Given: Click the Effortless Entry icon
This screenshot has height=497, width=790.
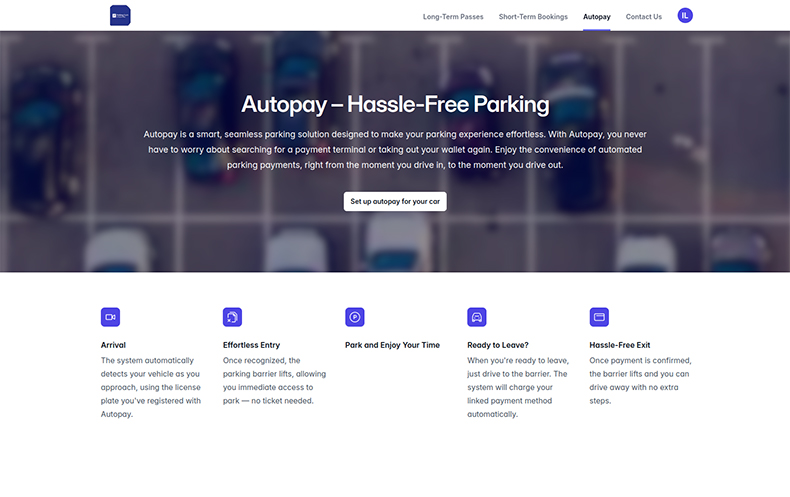Looking at the screenshot, I should [x=232, y=317].
